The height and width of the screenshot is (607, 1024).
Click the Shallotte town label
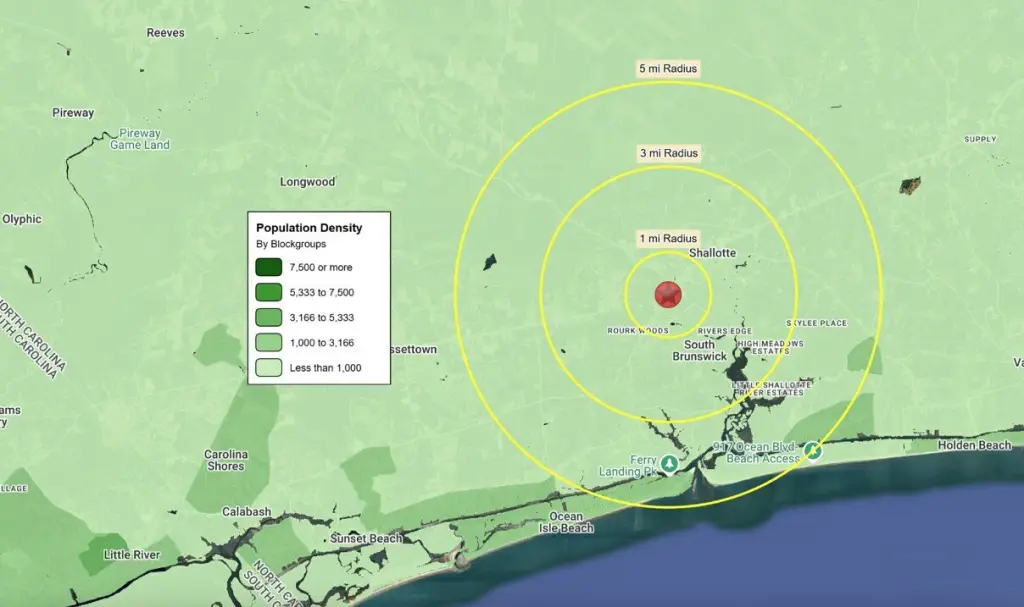click(712, 253)
